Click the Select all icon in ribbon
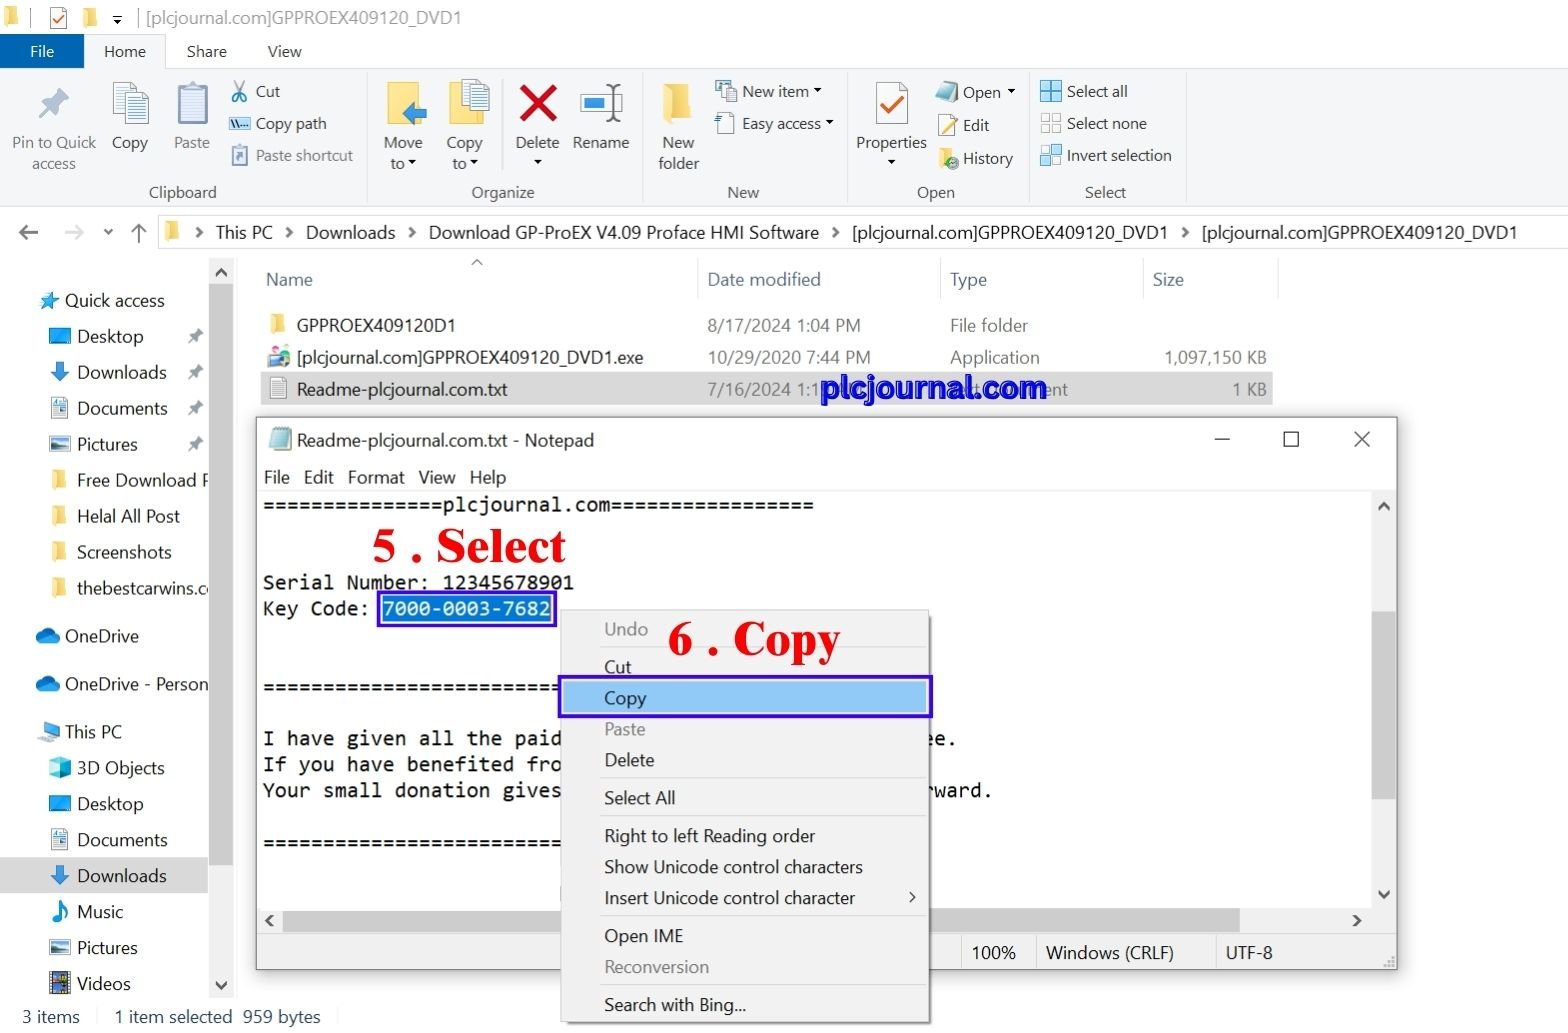This screenshot has width=1568, height=1033. click(x=1050, y=91)
